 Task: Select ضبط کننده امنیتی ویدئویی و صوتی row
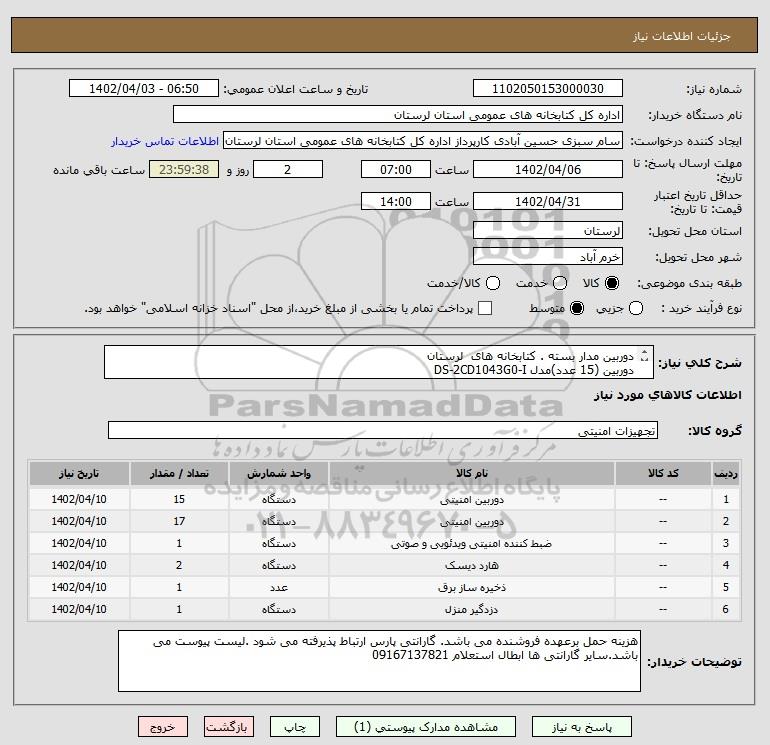(385, 544)
